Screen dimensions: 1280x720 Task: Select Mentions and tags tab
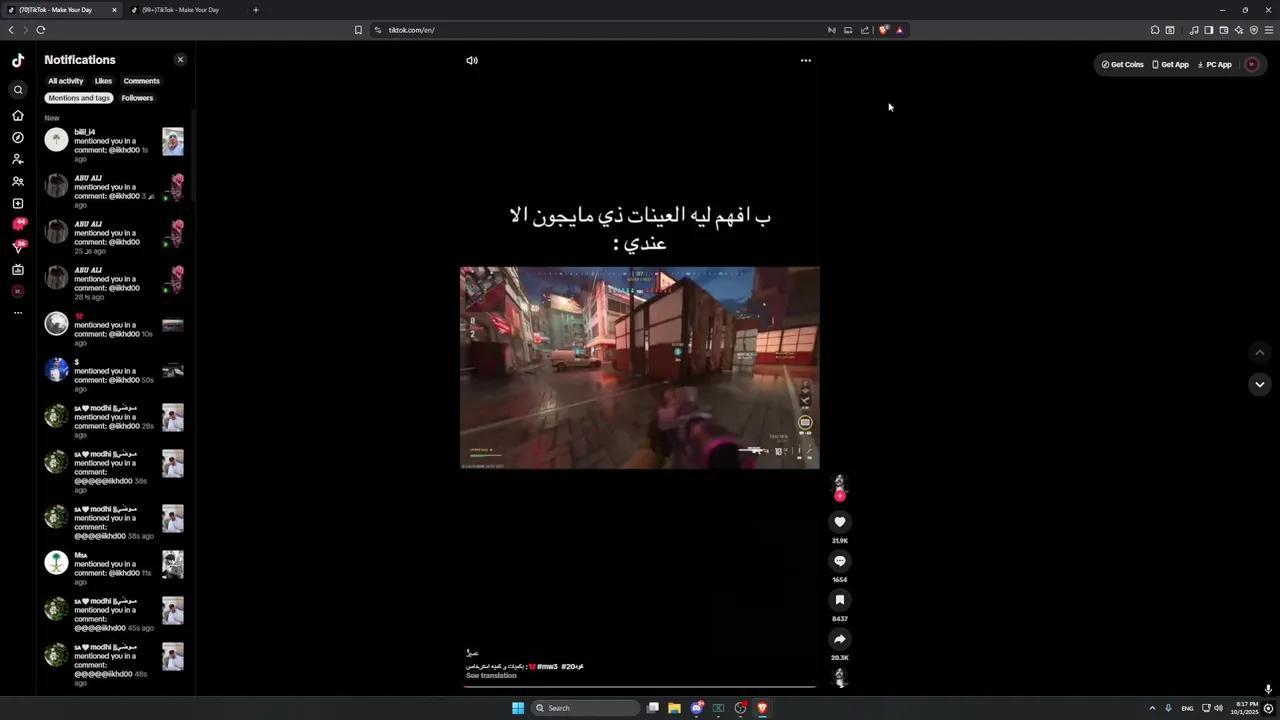click(x=79, y=98)
